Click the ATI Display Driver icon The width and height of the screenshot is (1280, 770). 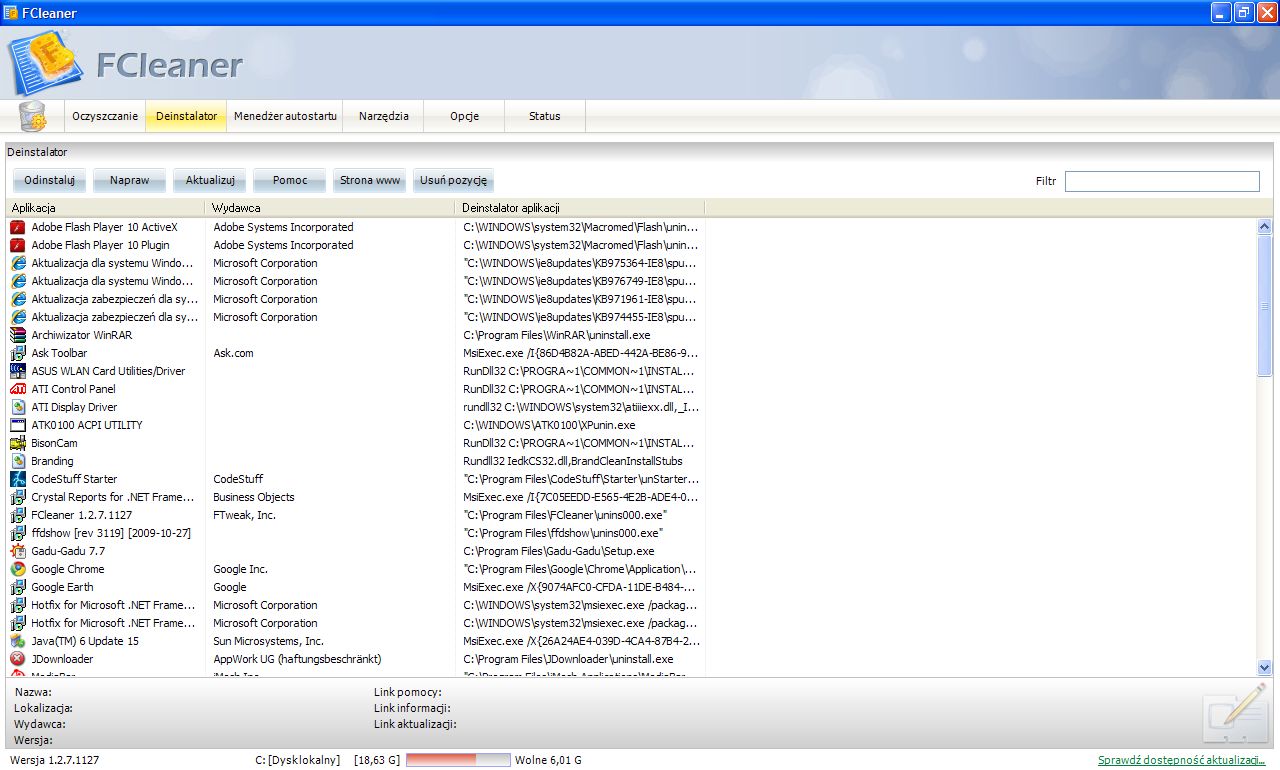click(x=18, y=407)
